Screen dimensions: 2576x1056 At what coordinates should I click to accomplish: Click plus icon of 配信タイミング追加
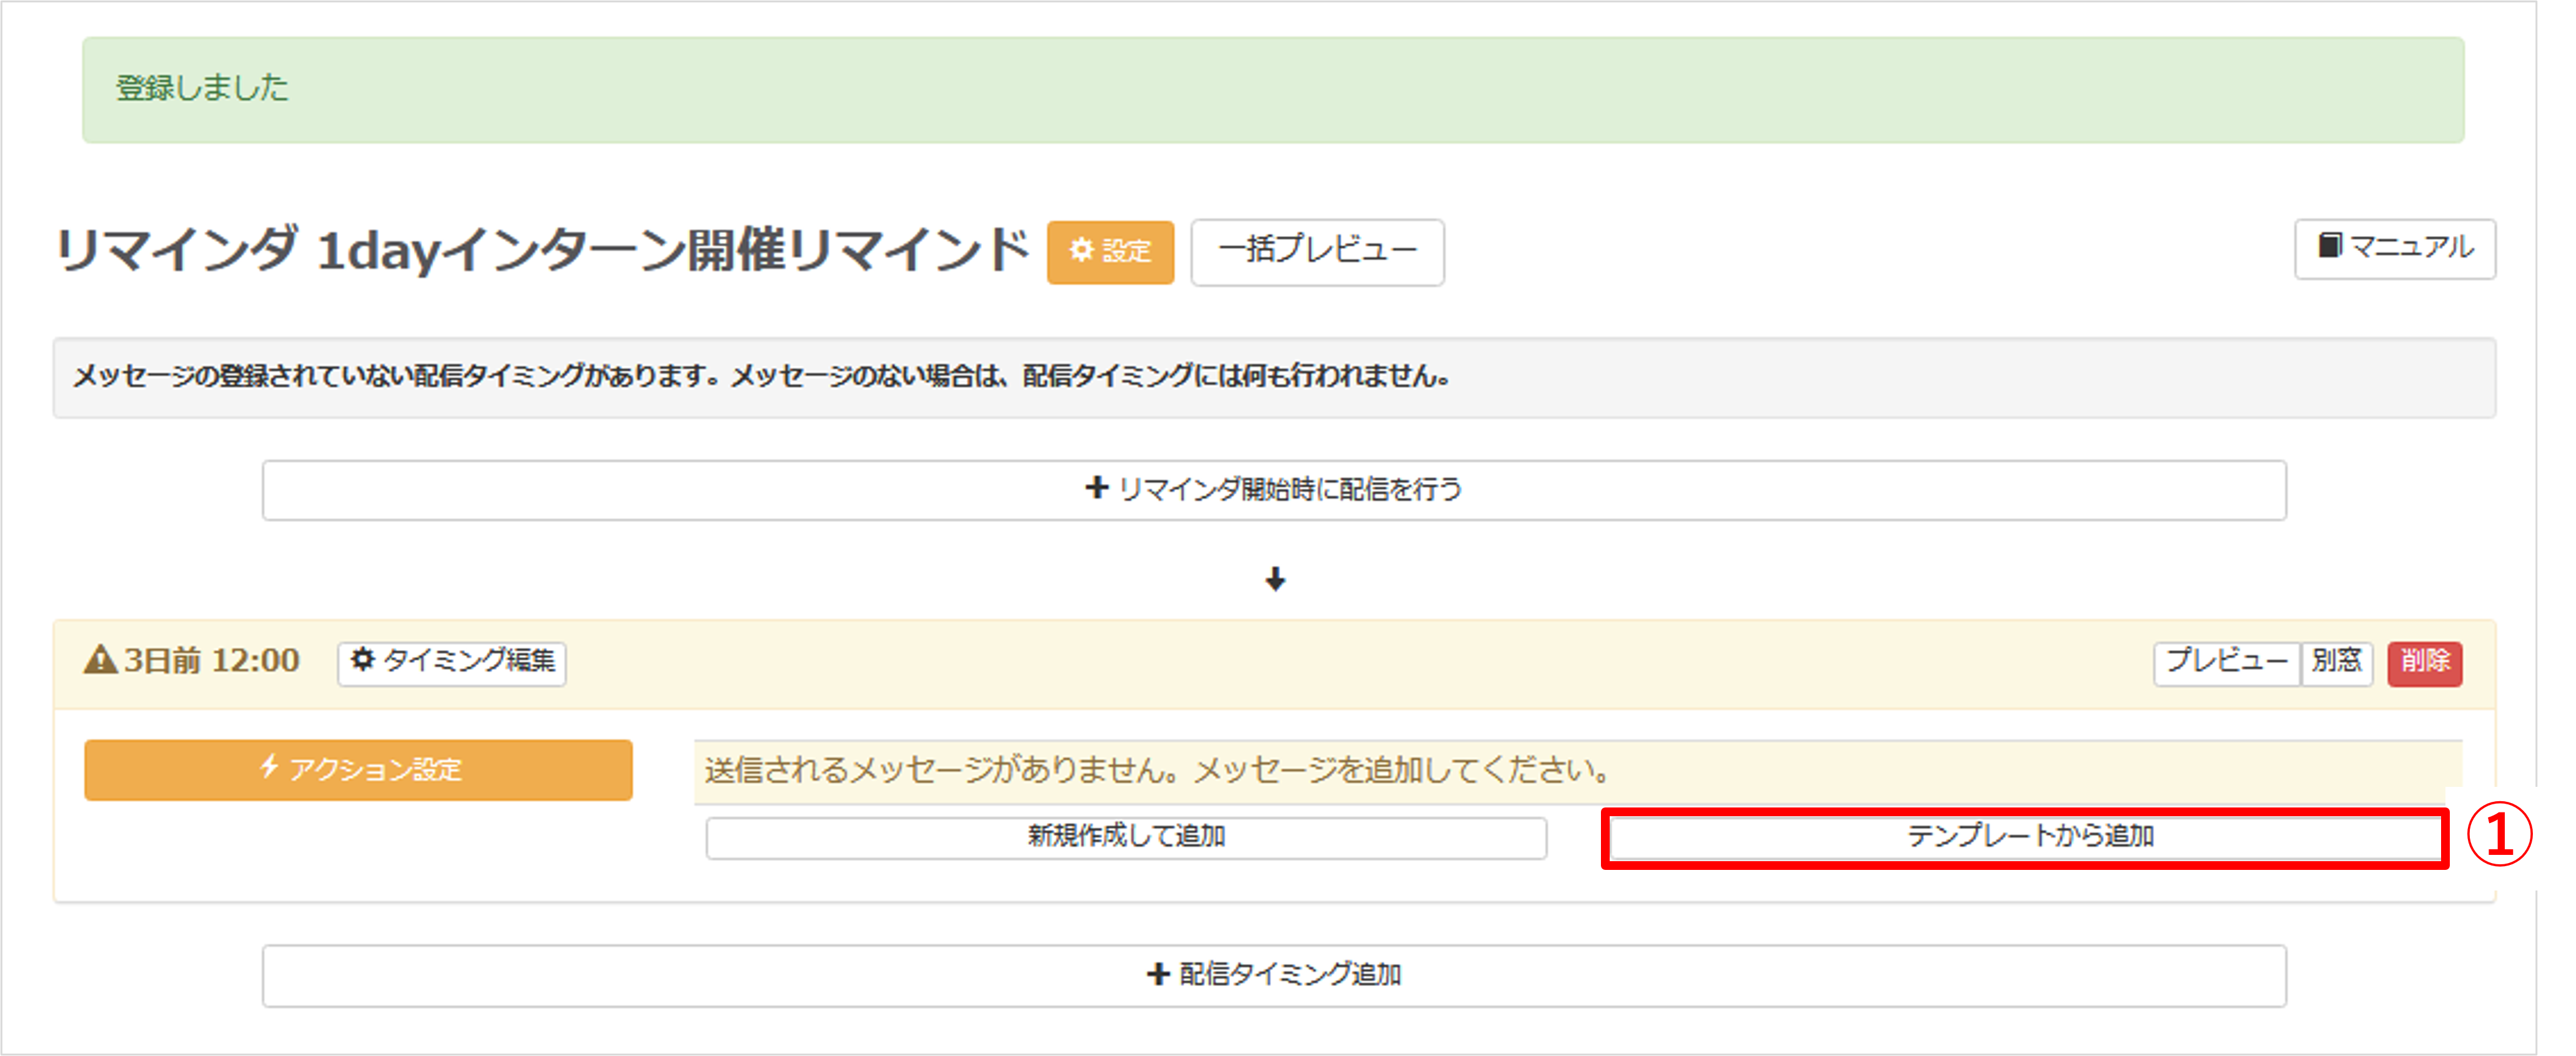click(1158, 974)
